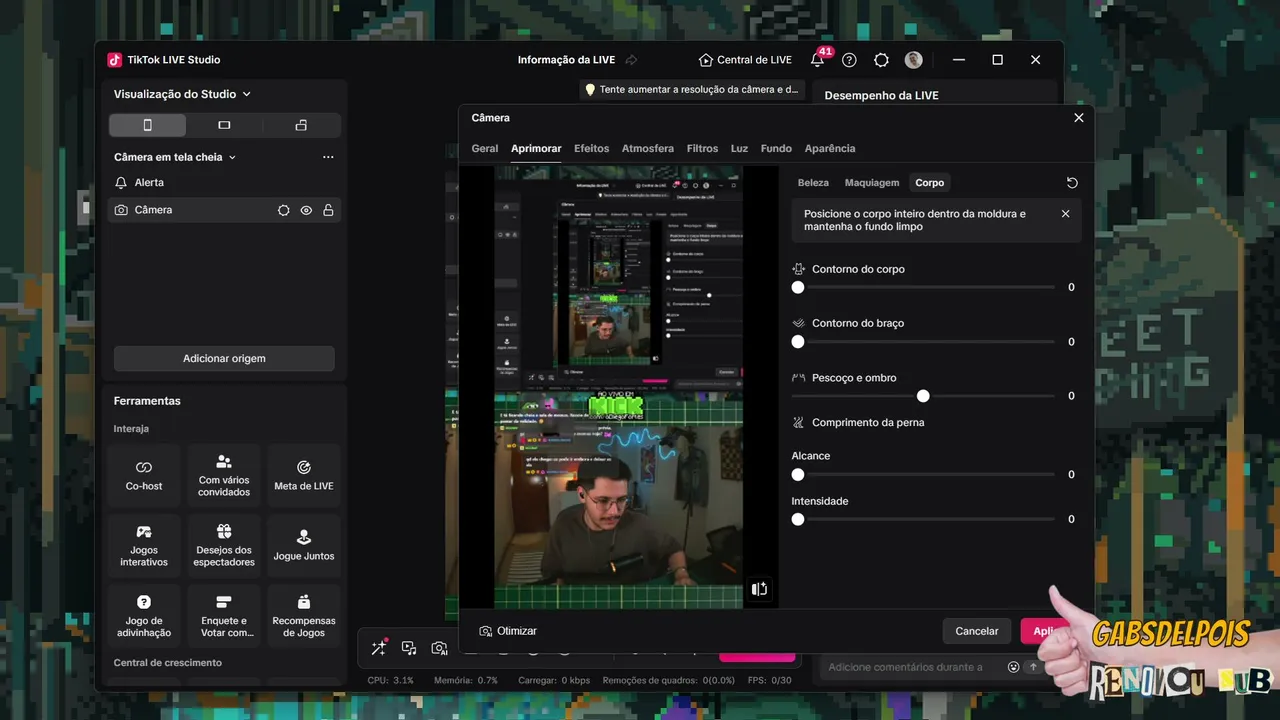Open the profile avatar menu
The width and height of the screenshot is (1280, 720).
coord(913,60)
